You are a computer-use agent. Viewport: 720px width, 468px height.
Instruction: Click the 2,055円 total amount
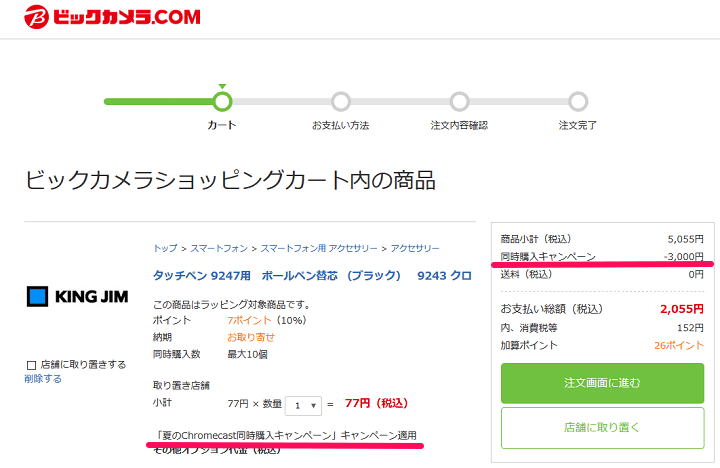coord(682,309)
